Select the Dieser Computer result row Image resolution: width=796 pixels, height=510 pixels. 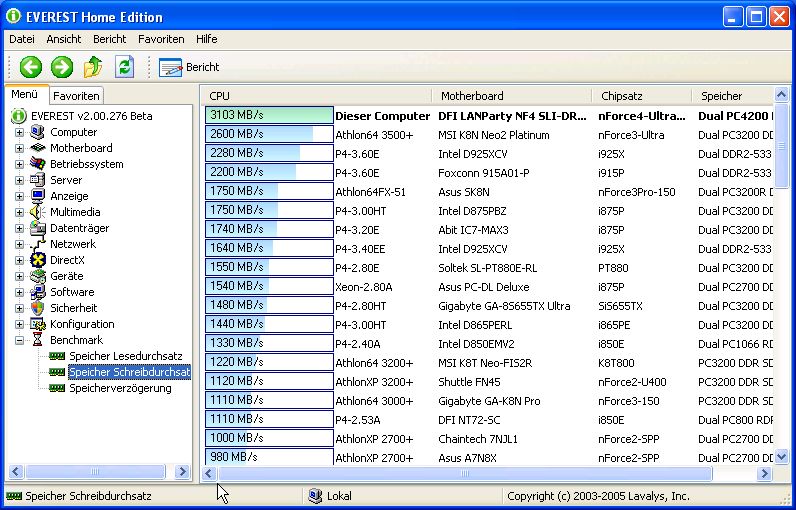pyautogui.click(x=489, y=116)
